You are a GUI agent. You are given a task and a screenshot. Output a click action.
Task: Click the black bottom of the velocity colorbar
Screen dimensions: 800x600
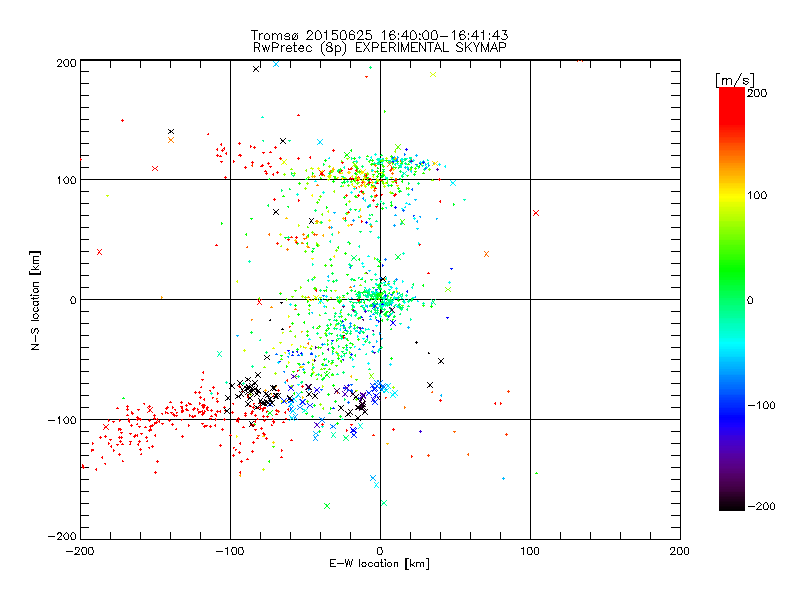pos(732,502)
